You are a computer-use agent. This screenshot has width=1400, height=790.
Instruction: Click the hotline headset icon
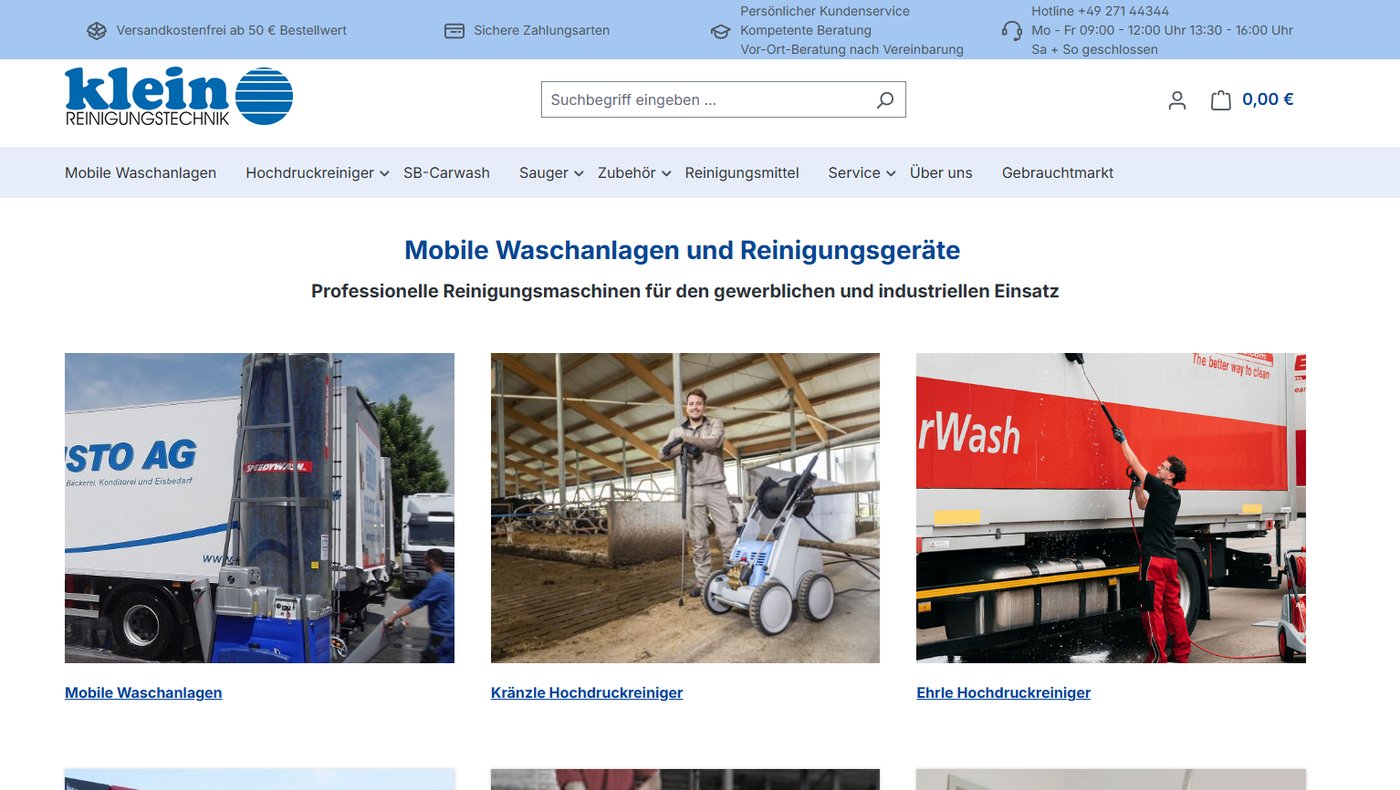[x=1012, y=30]
